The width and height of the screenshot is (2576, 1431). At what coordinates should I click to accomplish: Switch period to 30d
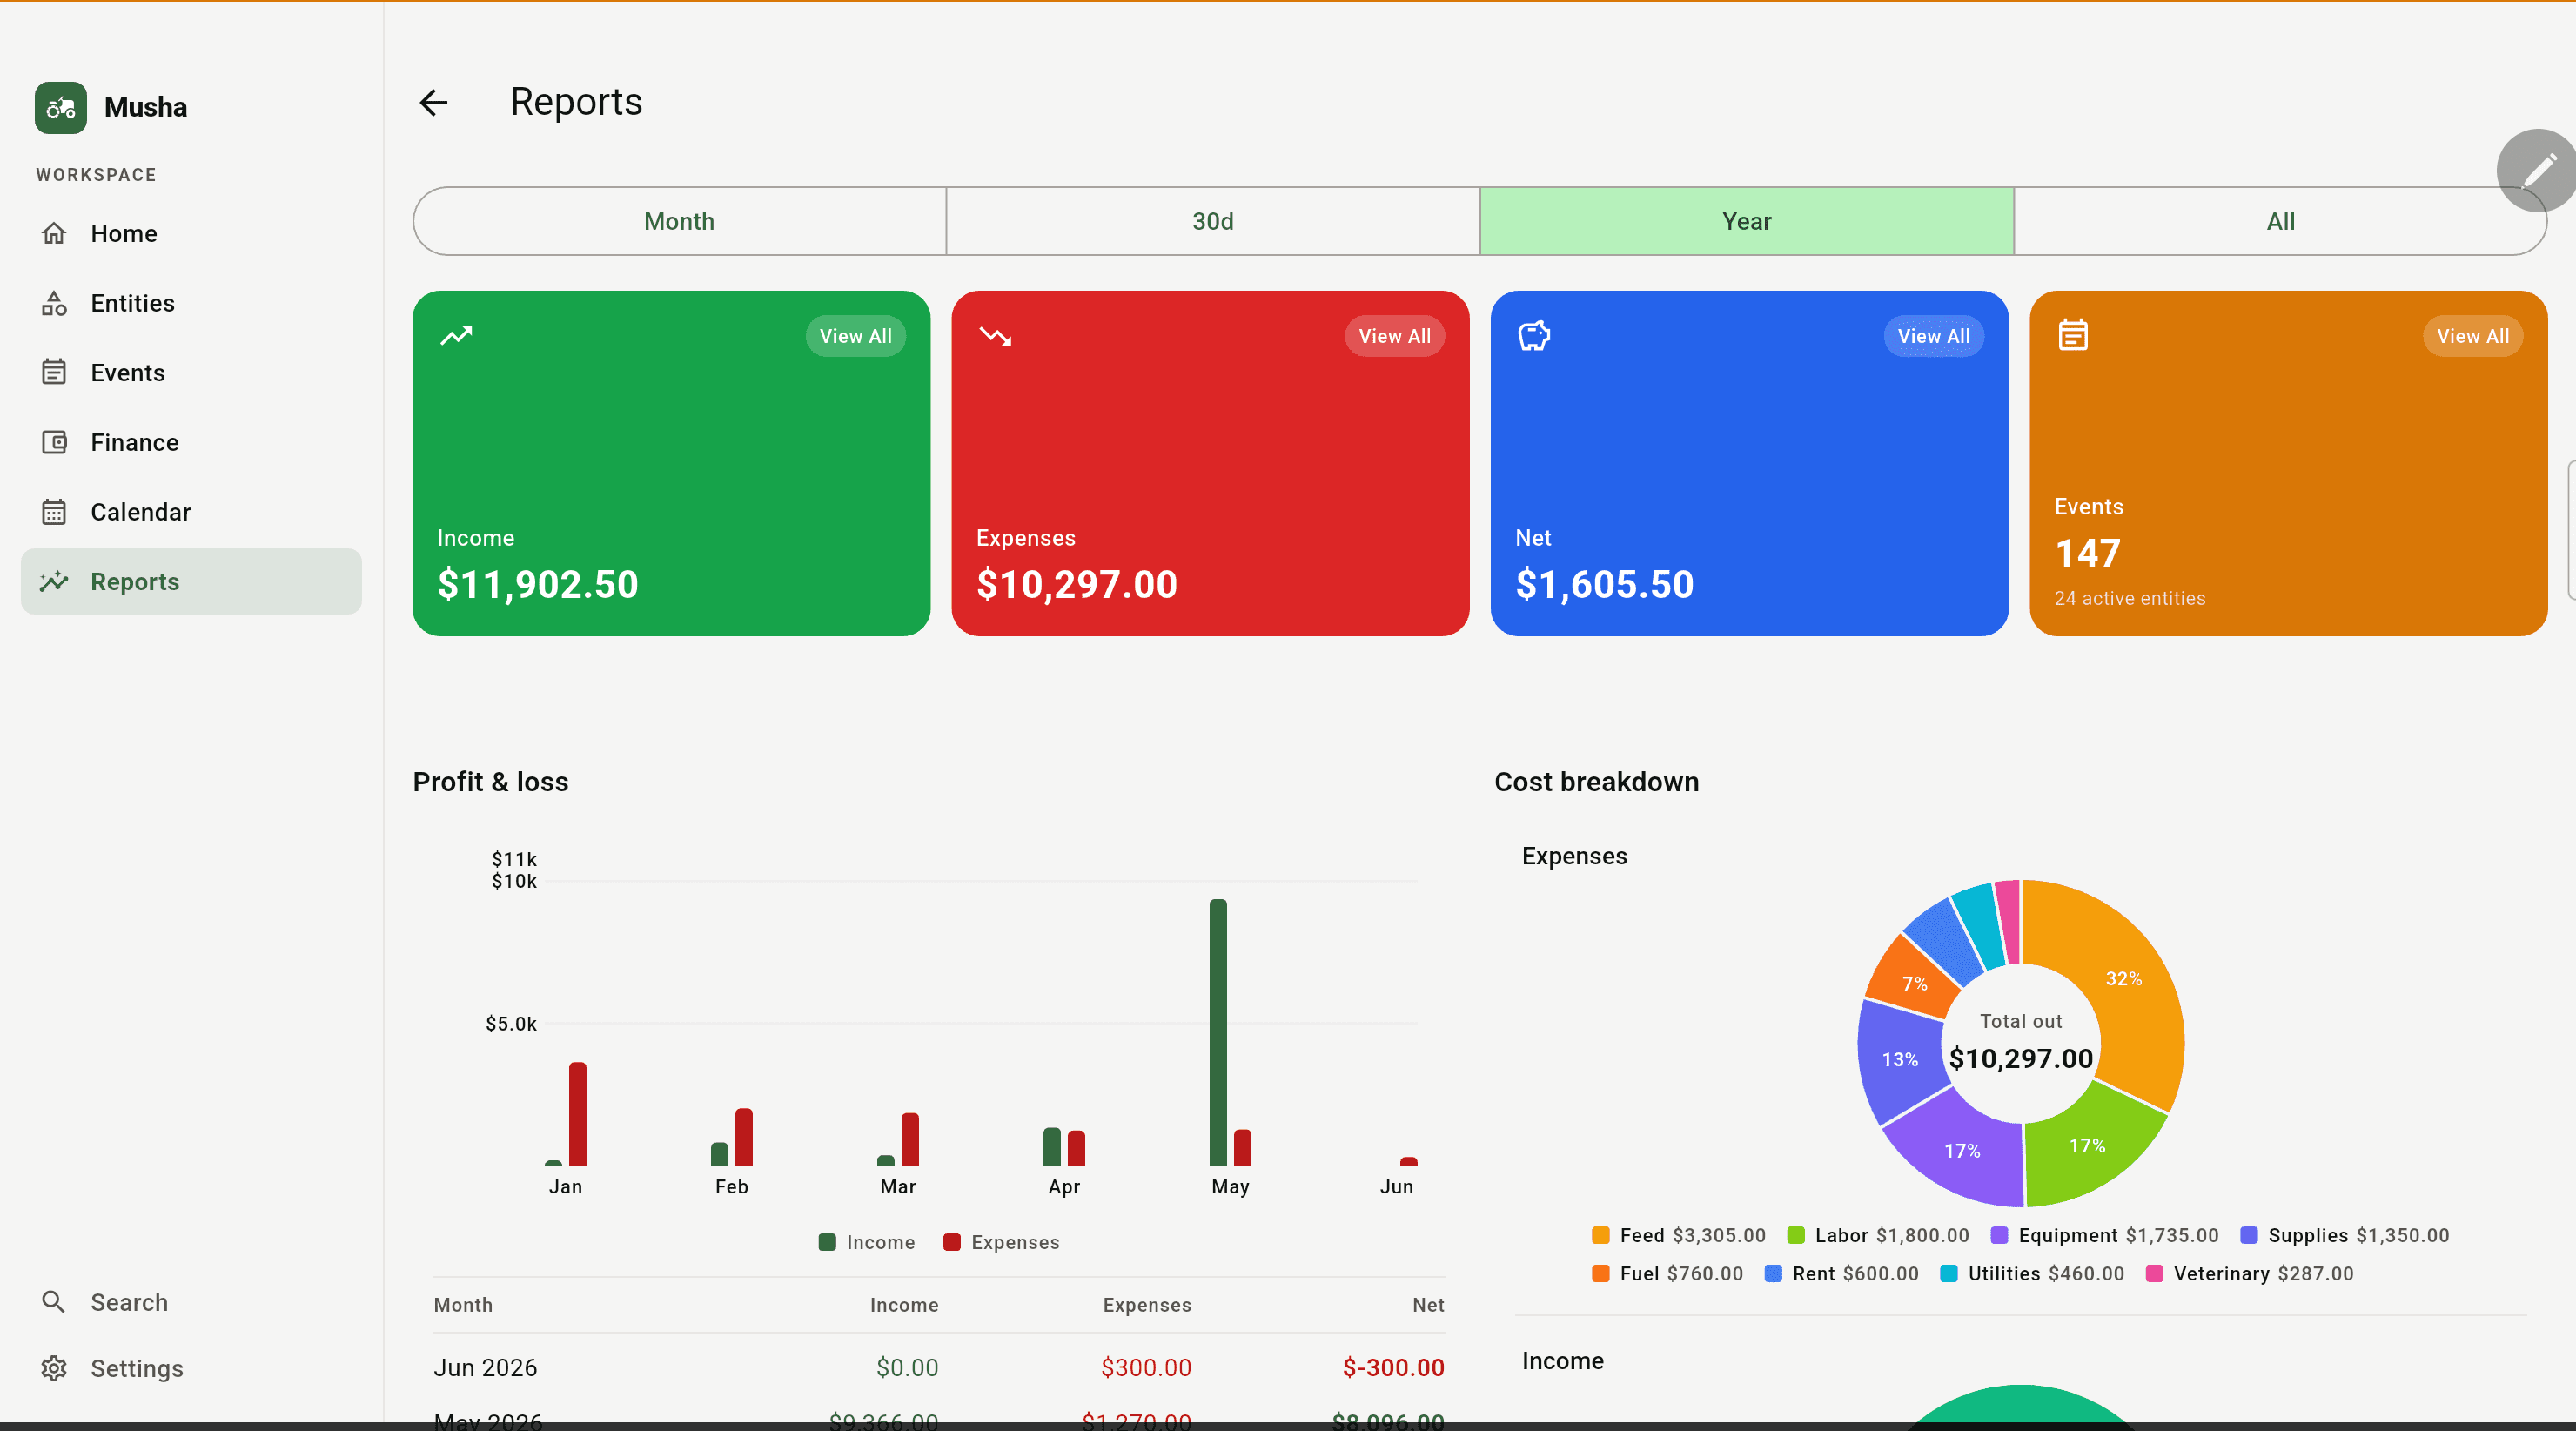click(x=1213, y=221)
